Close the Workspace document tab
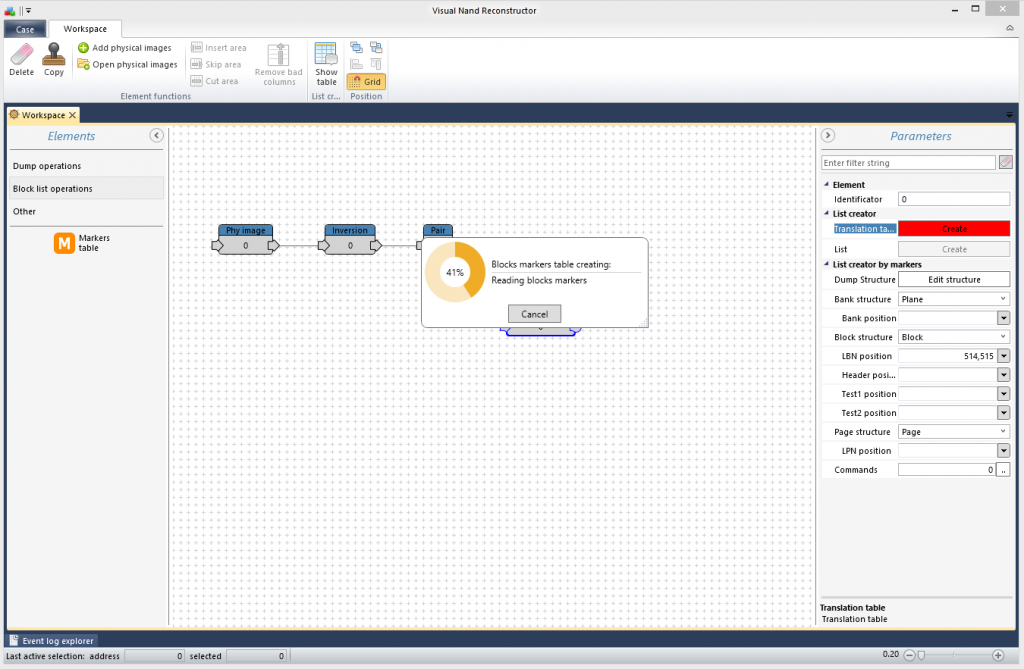This screenshot has height=669, width=1024. (x=72, y=115)
